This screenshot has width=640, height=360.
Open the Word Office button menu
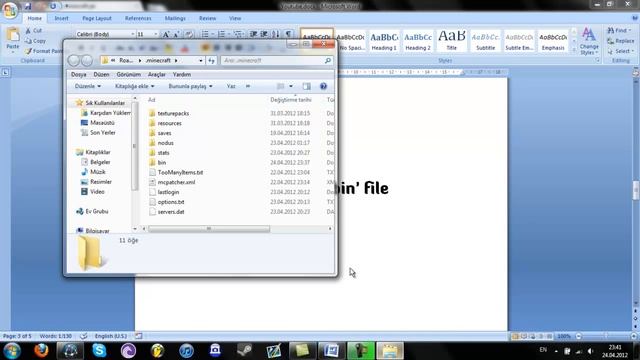9,10
